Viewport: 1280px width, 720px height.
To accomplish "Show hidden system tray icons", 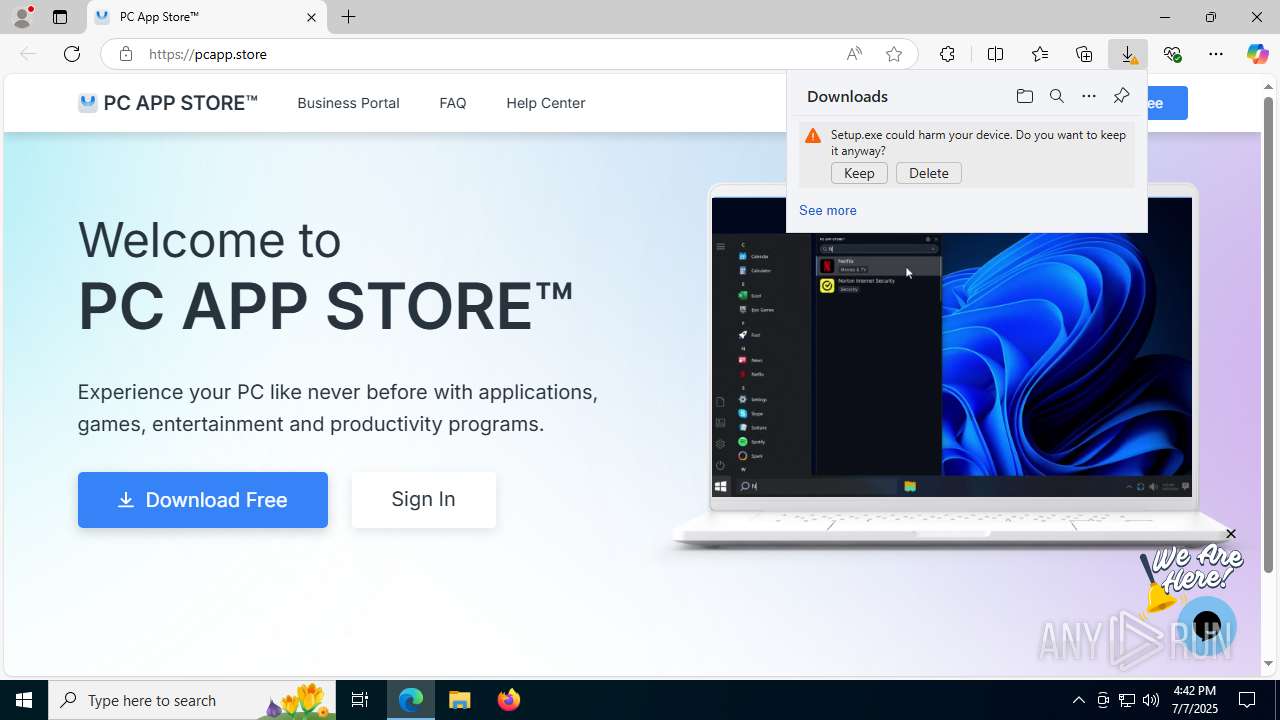I will tap(1078, 700).
